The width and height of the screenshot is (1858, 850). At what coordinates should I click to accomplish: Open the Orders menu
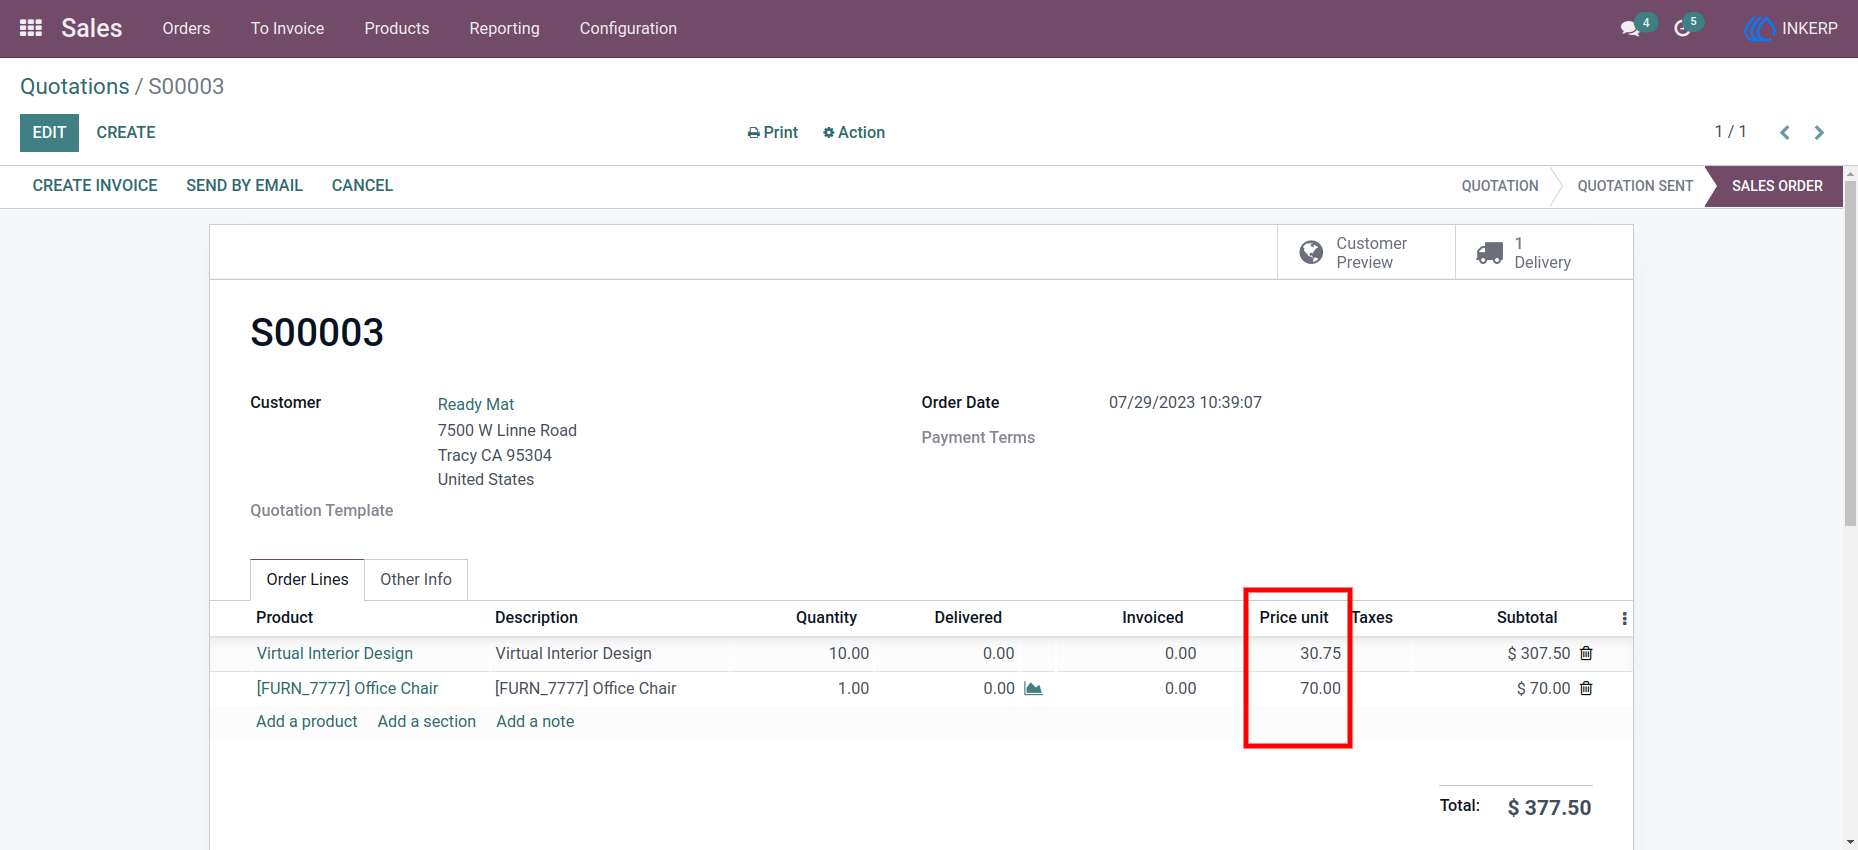coord(187,28)
